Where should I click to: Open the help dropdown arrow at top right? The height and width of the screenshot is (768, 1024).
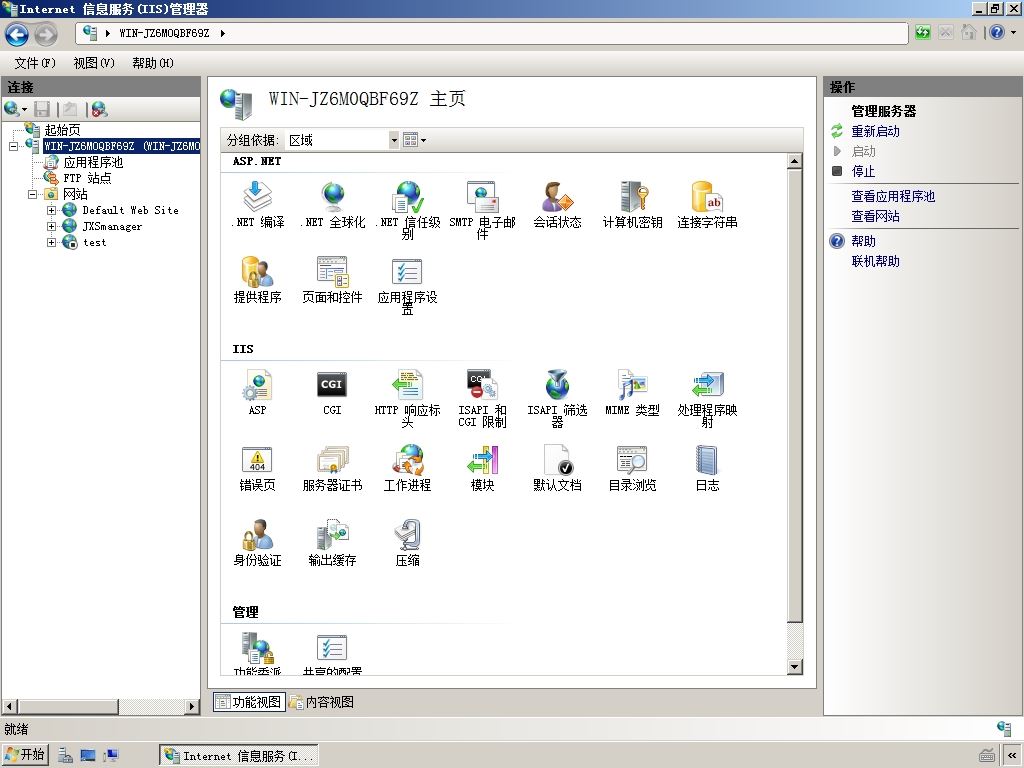pos(1014,32)
